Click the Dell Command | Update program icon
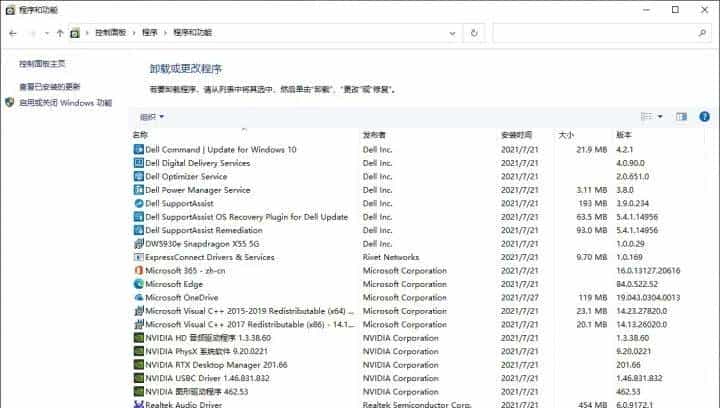 139,149
